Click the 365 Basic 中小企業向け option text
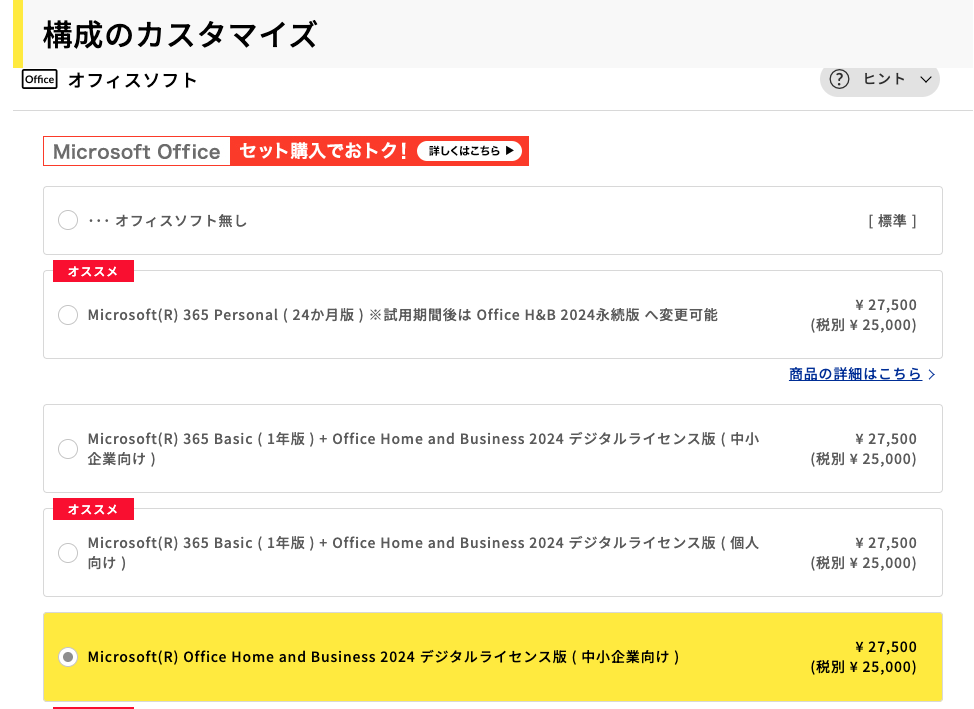Image resolution: width=974 pixels, height=709 pixels. (x=423, y=449)
